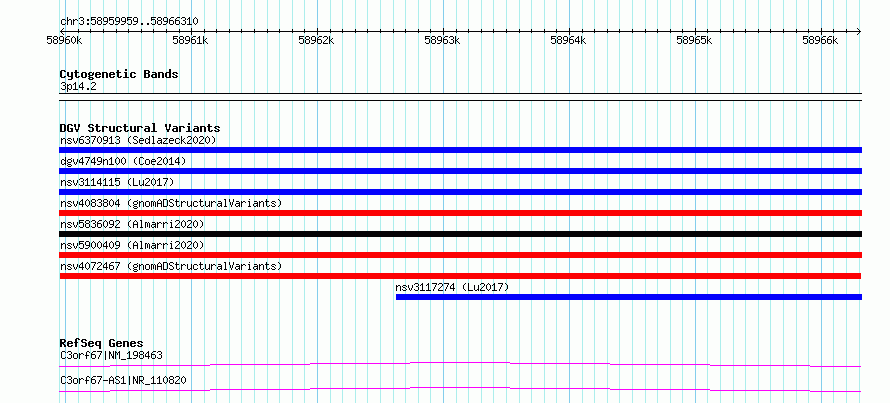The width and height of the screenshot is (890, 403).
Task: Open nsv3117274 (Lu2017) variant label
Action: pos(452,287)
